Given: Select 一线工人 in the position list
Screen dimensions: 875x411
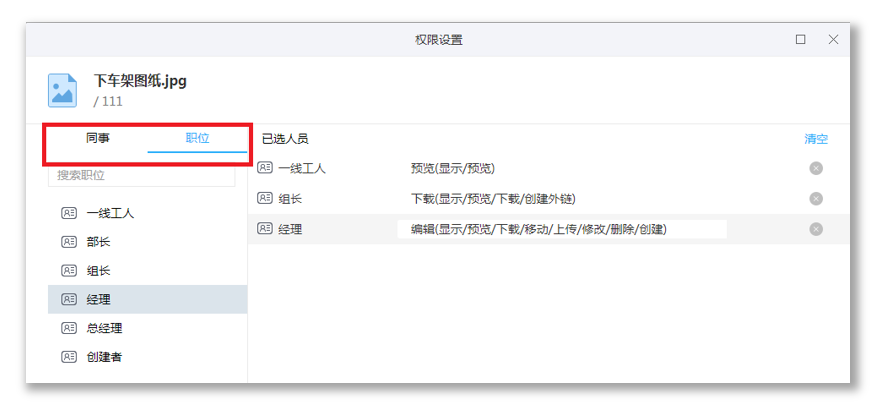Looking at the screenshot, I should [x=148, y=213].
